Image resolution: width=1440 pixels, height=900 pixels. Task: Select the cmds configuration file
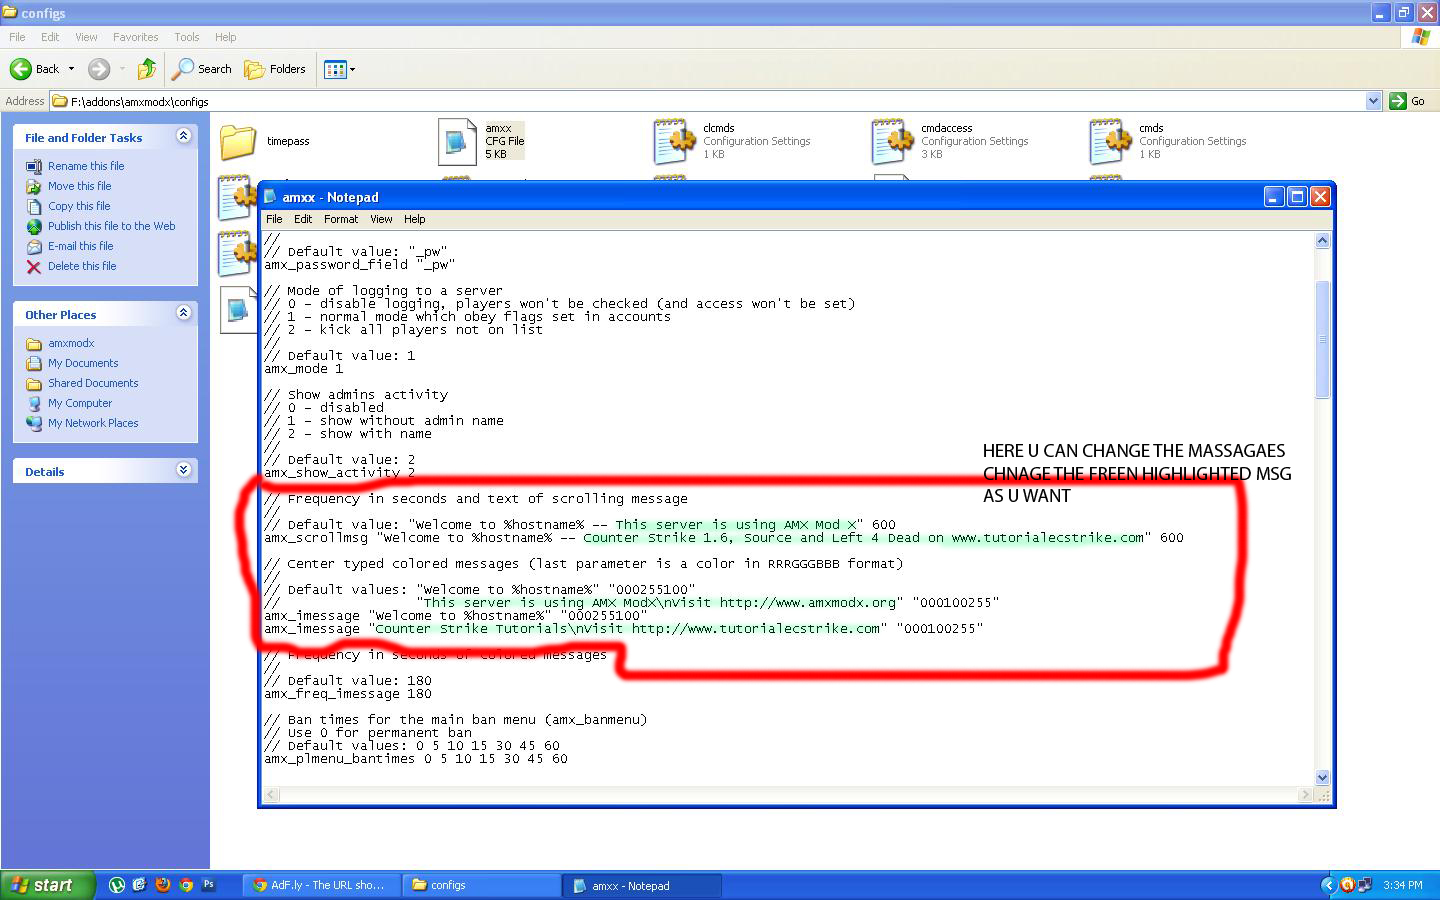pos(1168,141)
